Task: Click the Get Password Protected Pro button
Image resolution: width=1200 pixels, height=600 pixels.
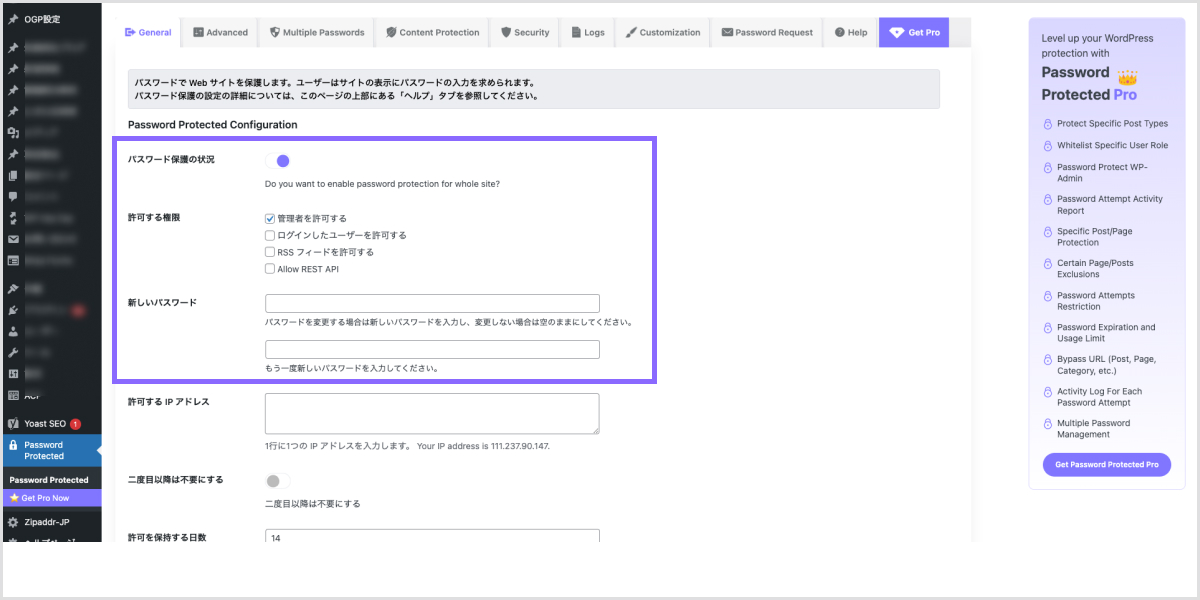Action: coord(1106,465)
